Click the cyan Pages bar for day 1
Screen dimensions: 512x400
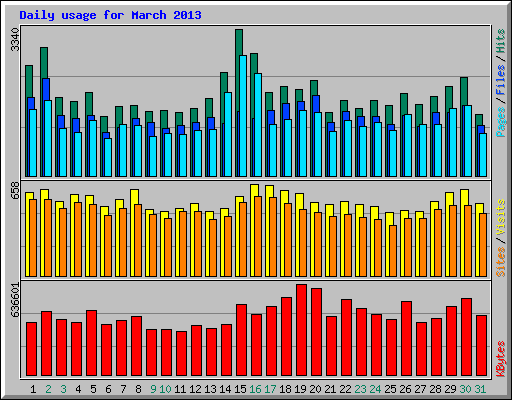[x=33, y=143]
